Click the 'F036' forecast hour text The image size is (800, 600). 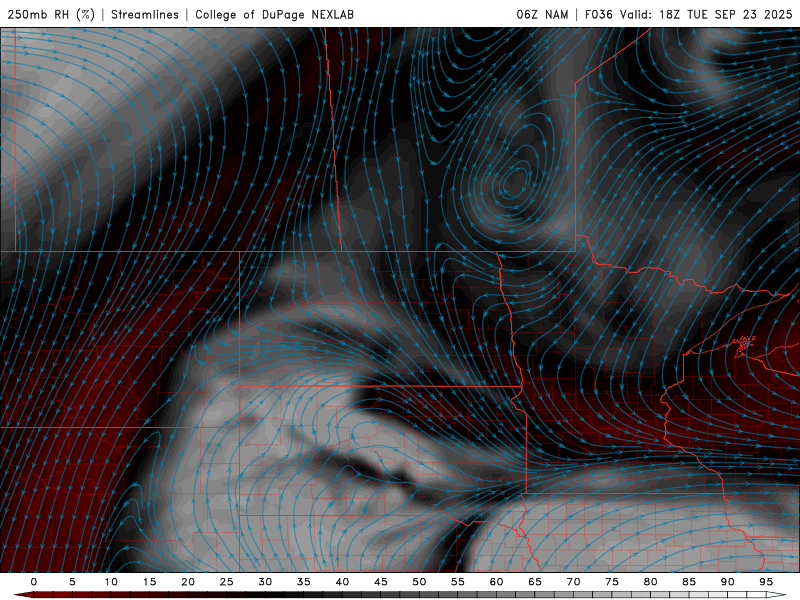(x=599, y=14)
